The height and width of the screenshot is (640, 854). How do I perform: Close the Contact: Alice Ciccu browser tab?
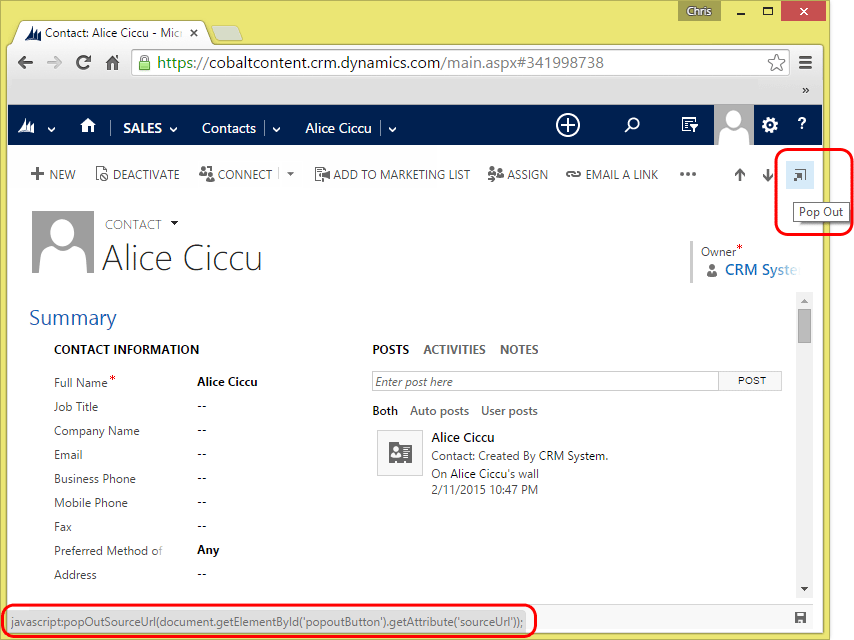coord(193,33)
